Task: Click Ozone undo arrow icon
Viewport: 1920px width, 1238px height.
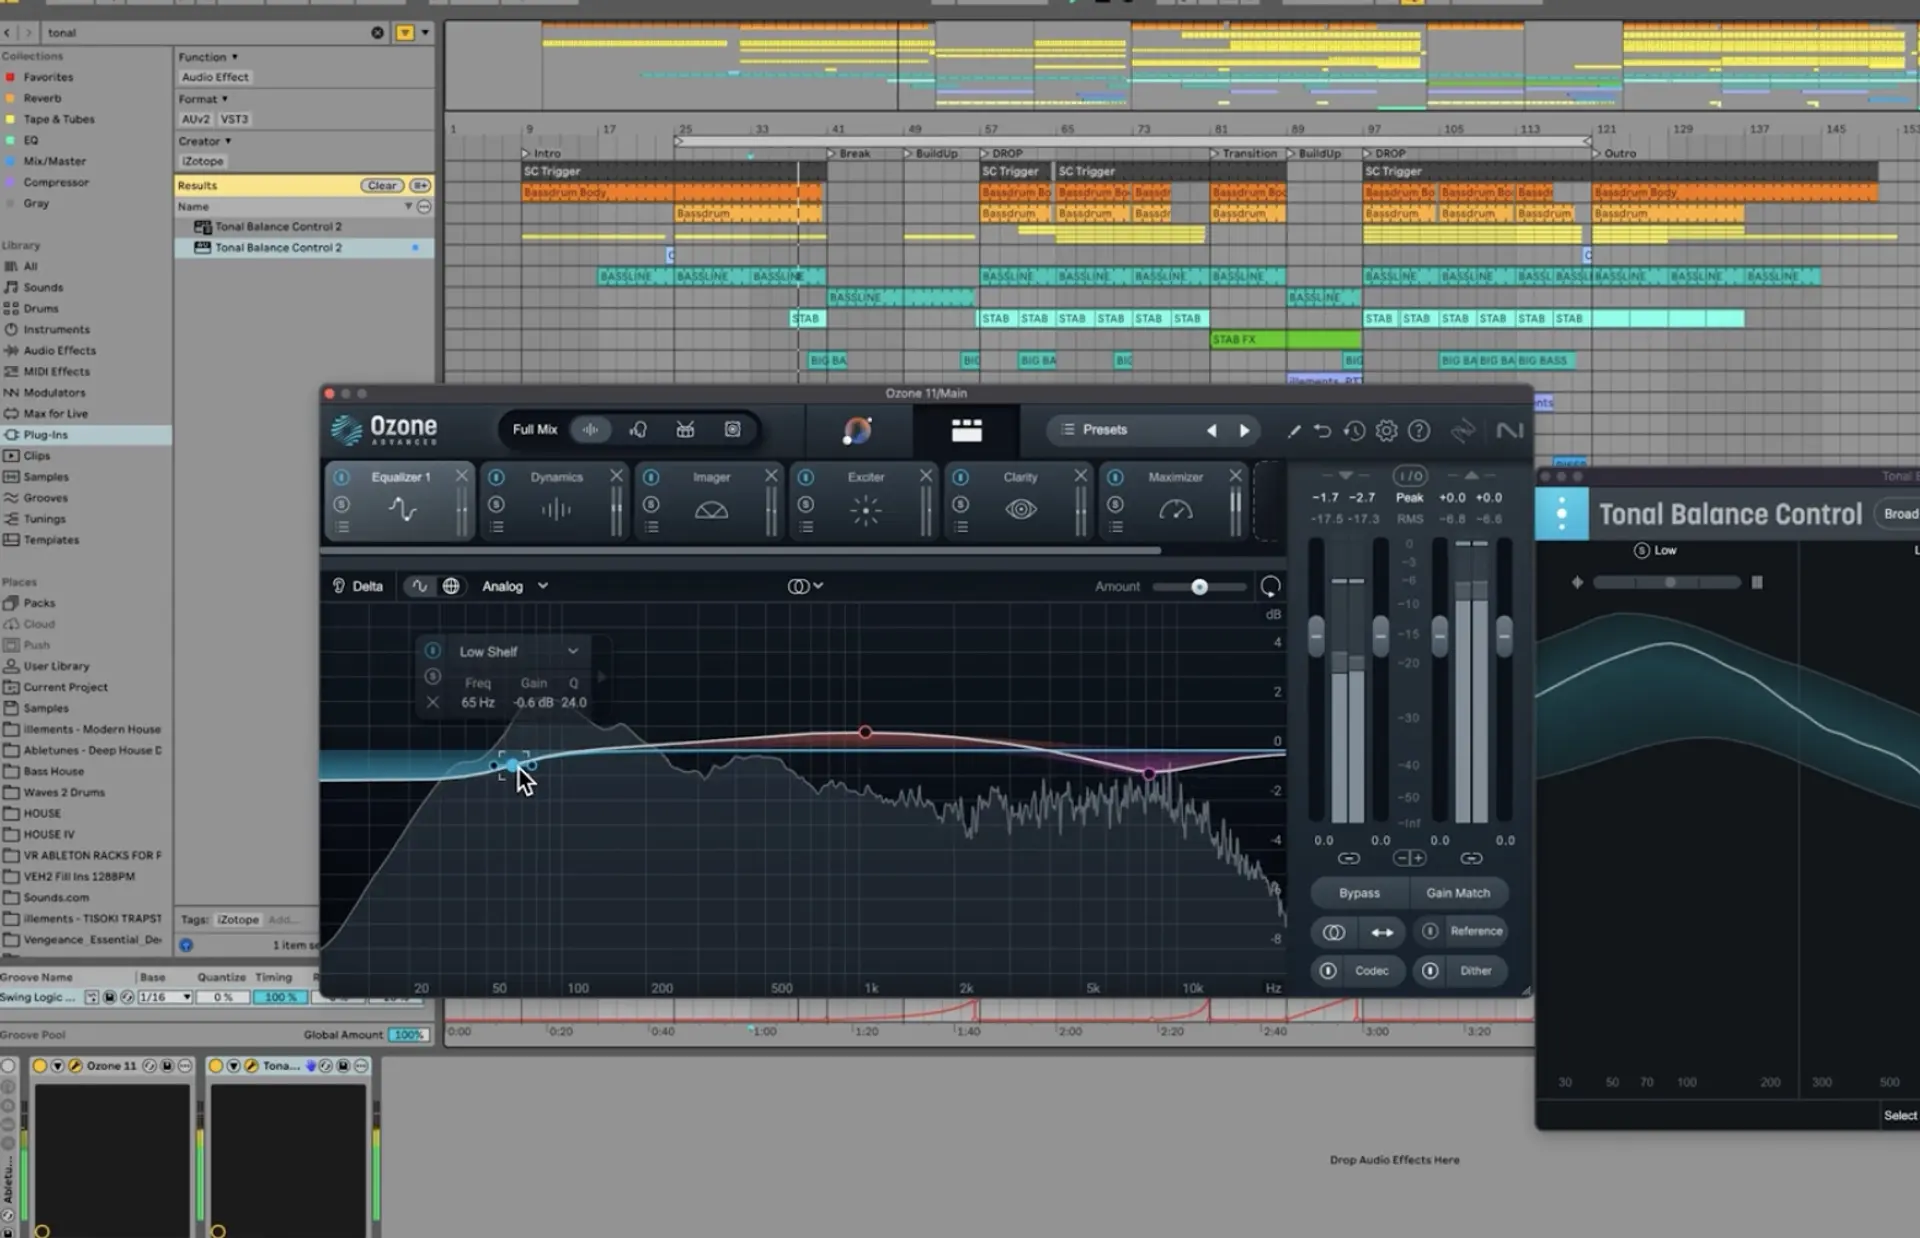Action: click(1322, 431)
